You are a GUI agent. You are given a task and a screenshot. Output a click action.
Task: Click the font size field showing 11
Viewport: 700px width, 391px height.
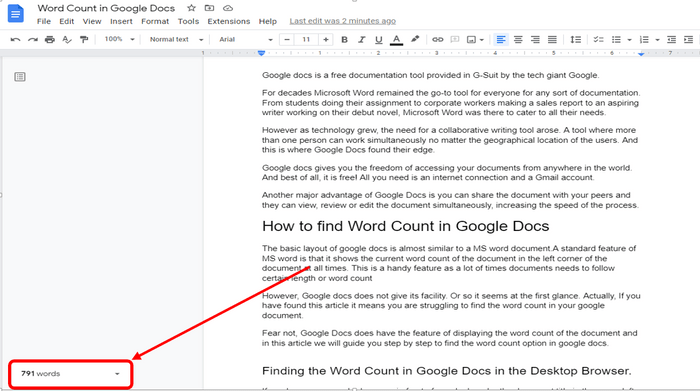tap(306, 40)
